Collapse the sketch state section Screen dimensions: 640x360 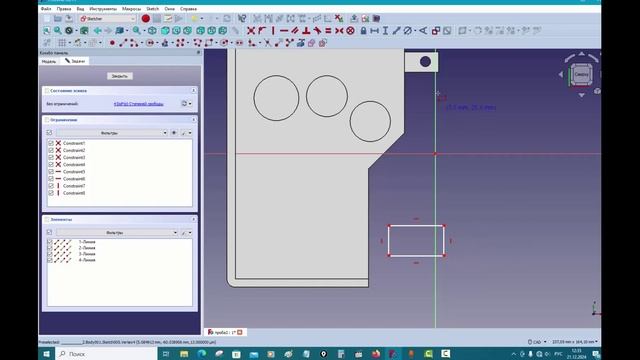click(193, 91)
